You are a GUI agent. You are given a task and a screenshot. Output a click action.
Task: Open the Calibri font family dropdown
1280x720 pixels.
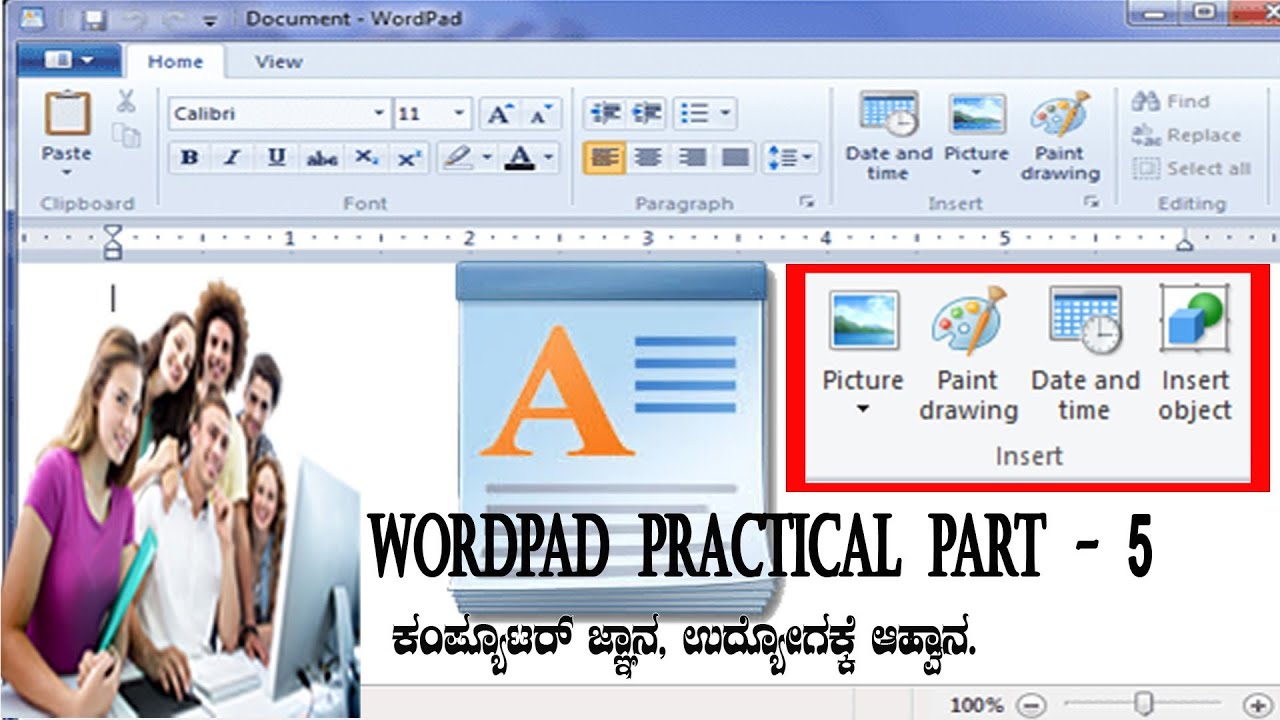click(x=379, y=113)
